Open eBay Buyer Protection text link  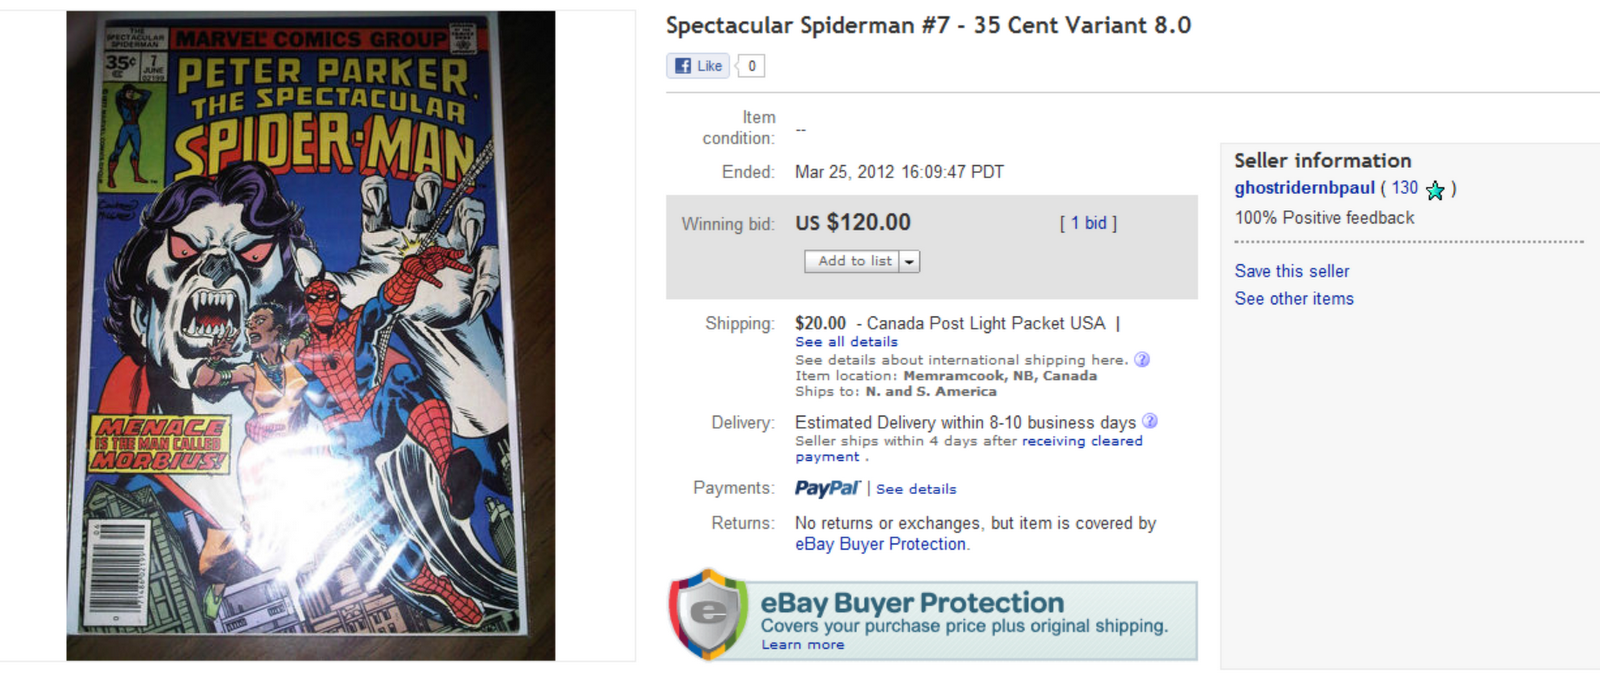pos(880,544)
